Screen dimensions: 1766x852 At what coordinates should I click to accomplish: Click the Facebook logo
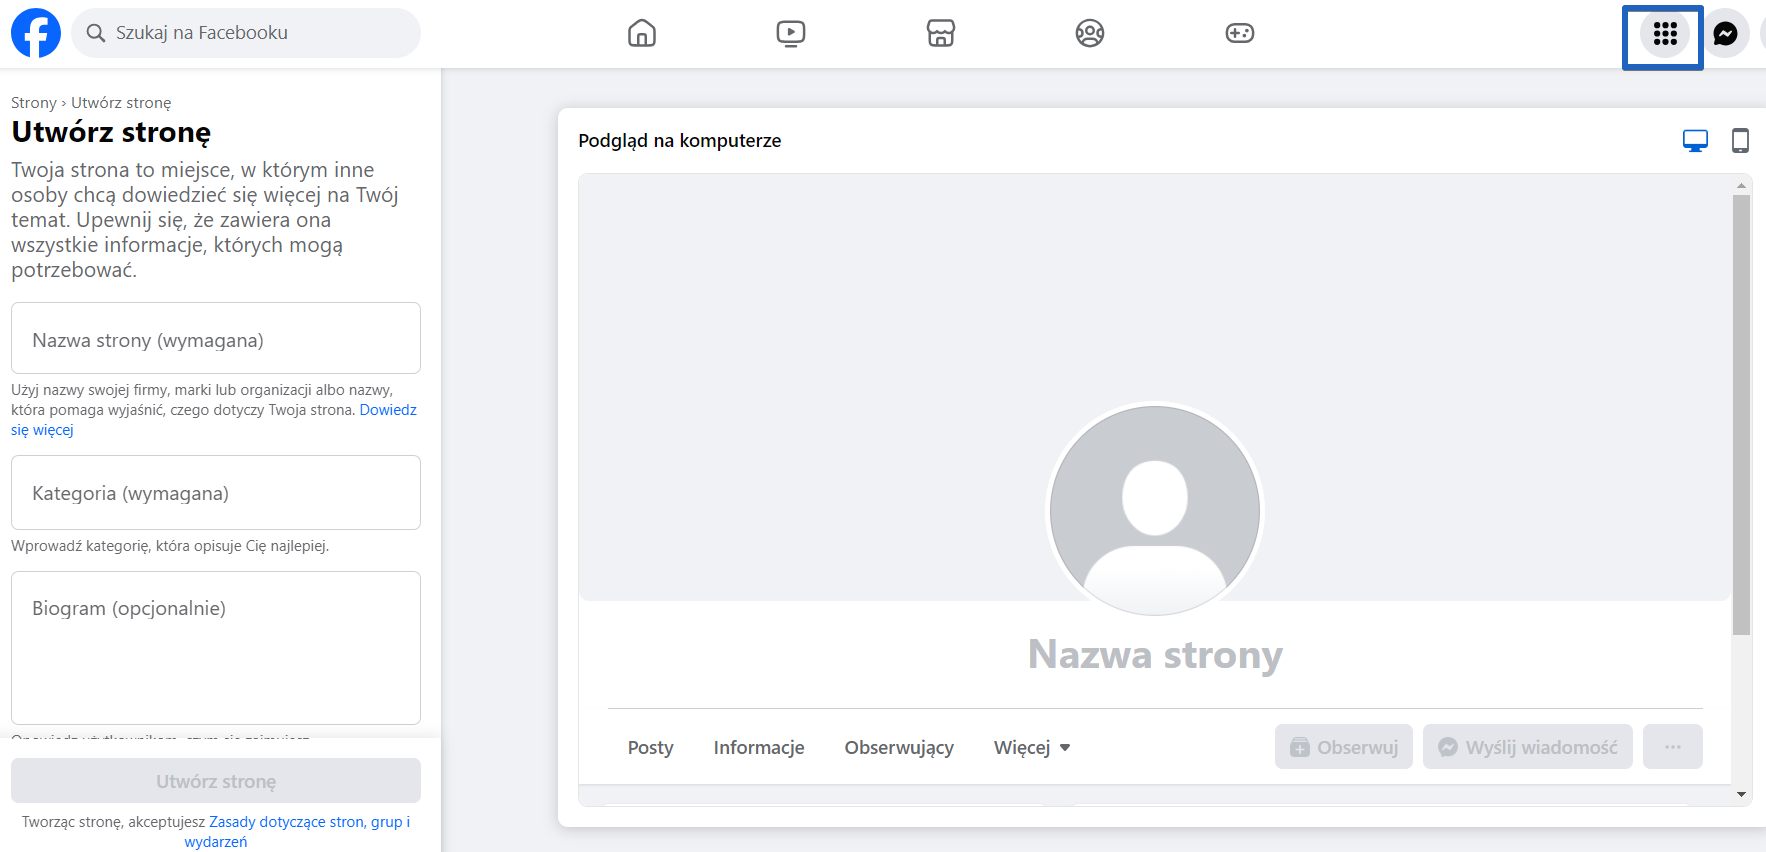[x=35, y=32]
